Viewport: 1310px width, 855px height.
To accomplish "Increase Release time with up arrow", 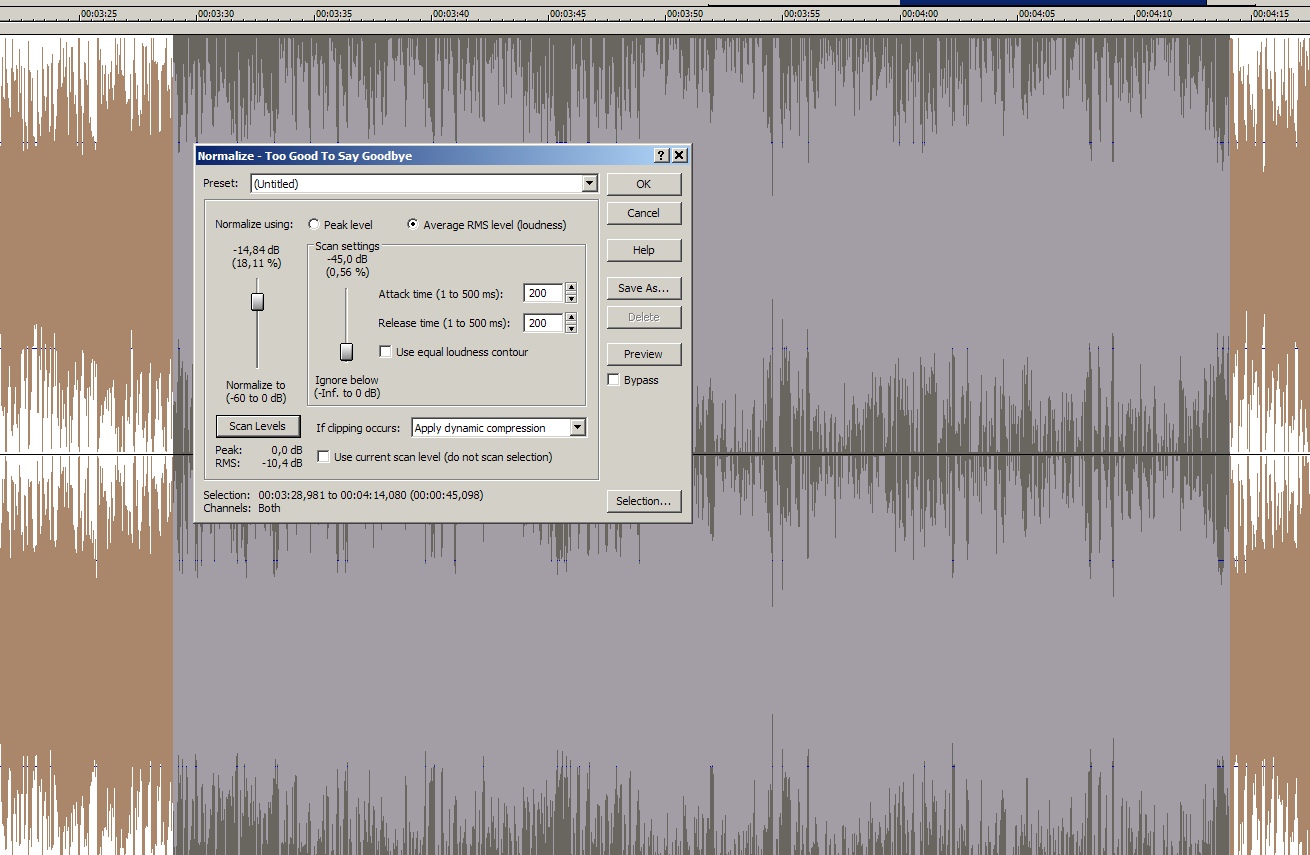I will point(571,318).
